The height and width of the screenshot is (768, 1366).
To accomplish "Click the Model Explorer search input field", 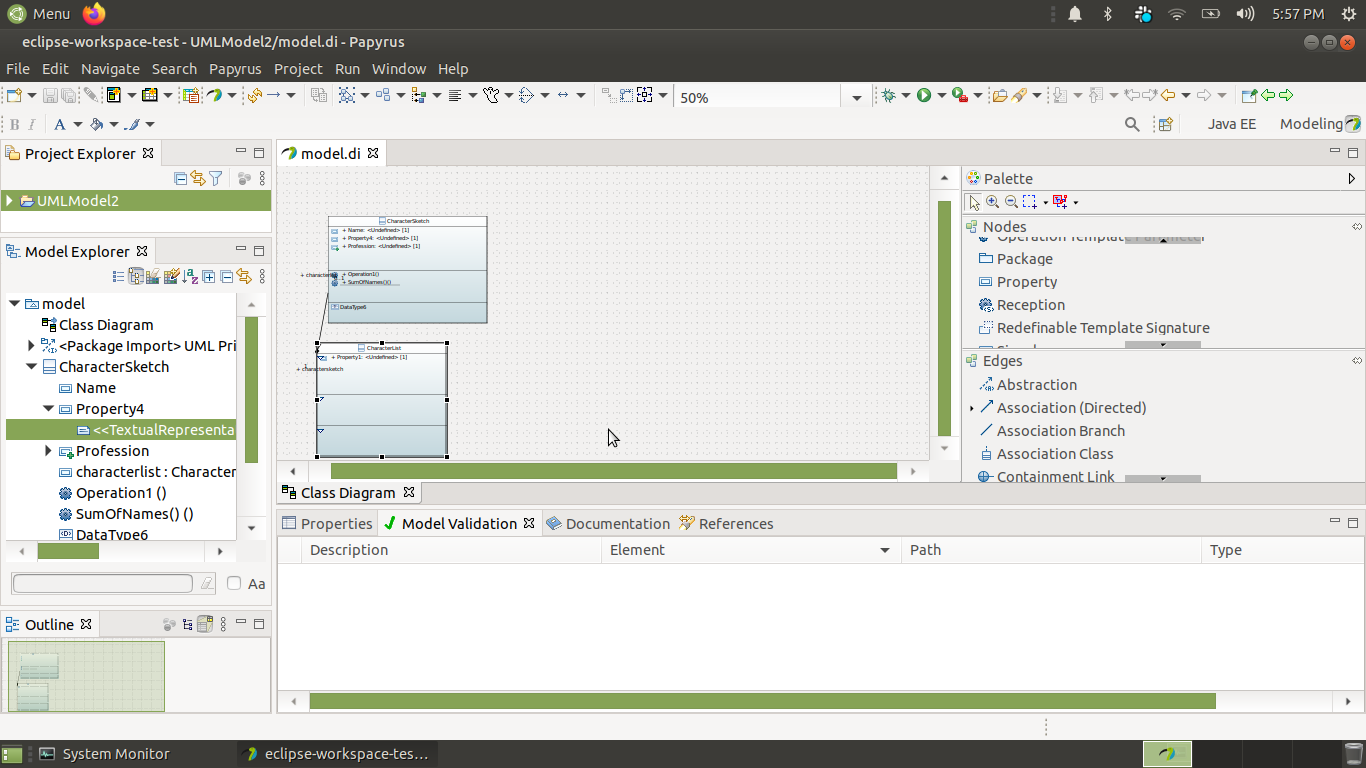I will click(102, 583).
